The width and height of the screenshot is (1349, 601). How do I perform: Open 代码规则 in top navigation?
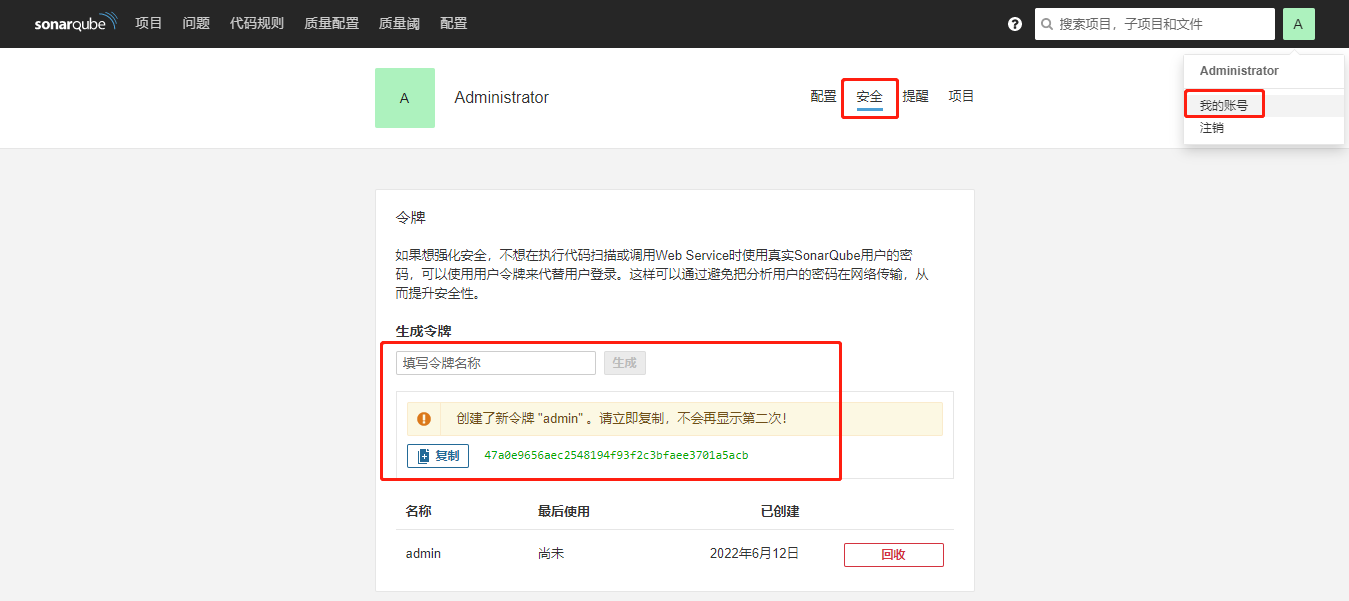coord(257,23)
